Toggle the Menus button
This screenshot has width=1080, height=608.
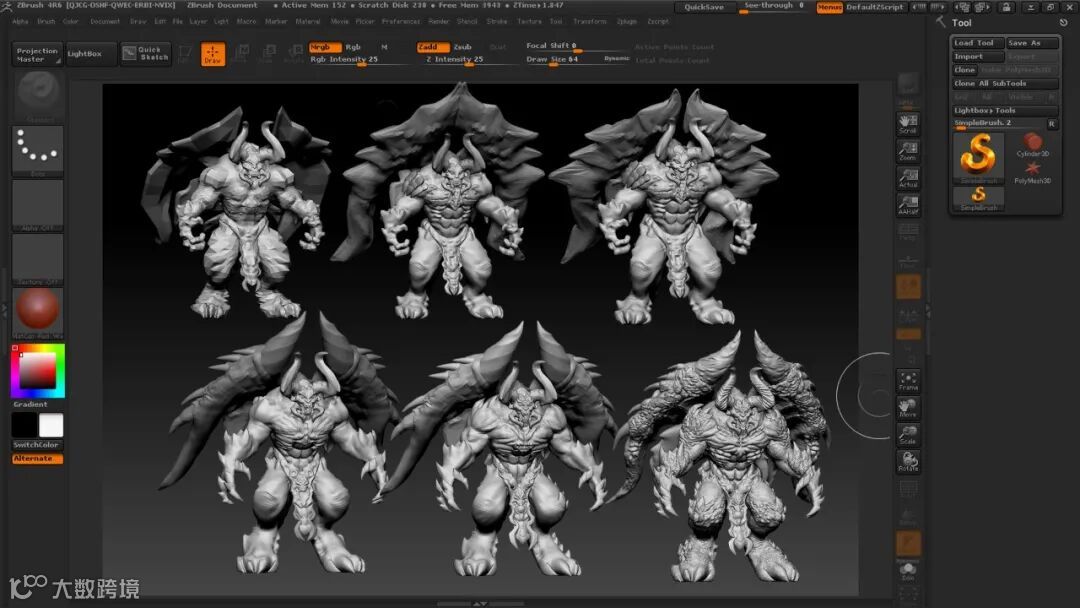pos(829,7)
